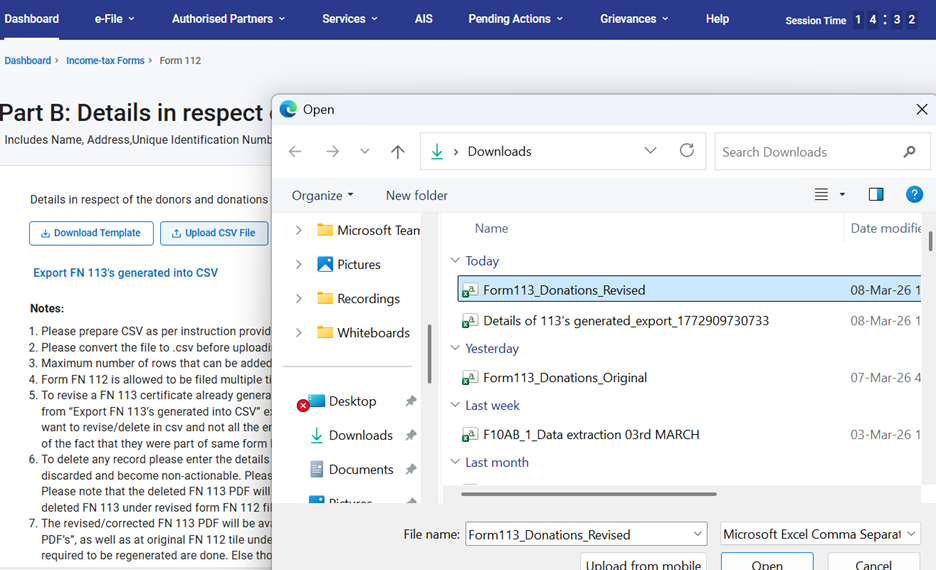Collapse the Yesterday file group
936x570 pixels.
coord(455,349)
